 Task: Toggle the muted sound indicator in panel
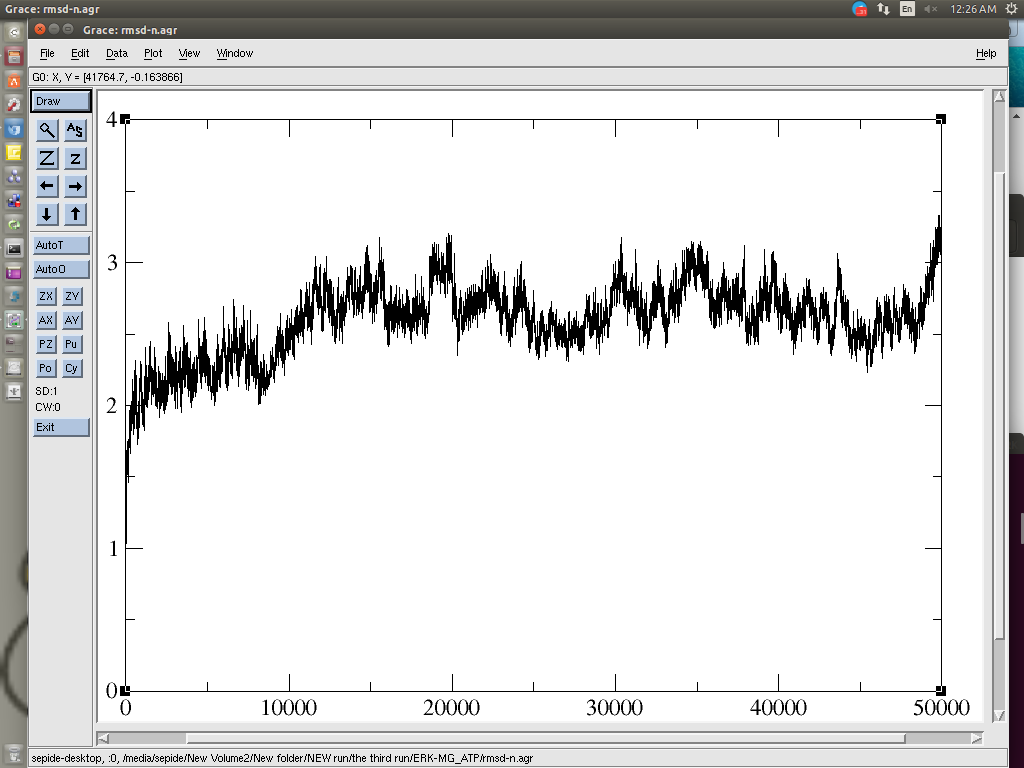[x=932, y=9]
